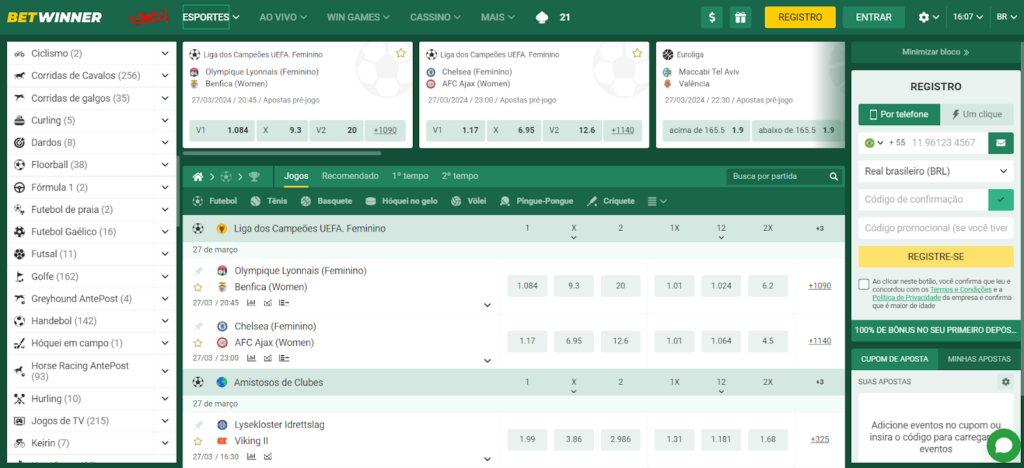This screenshot has height=468, width=1024.
Task: Select the Futebol sport filter icon
Action: [199, 201]
